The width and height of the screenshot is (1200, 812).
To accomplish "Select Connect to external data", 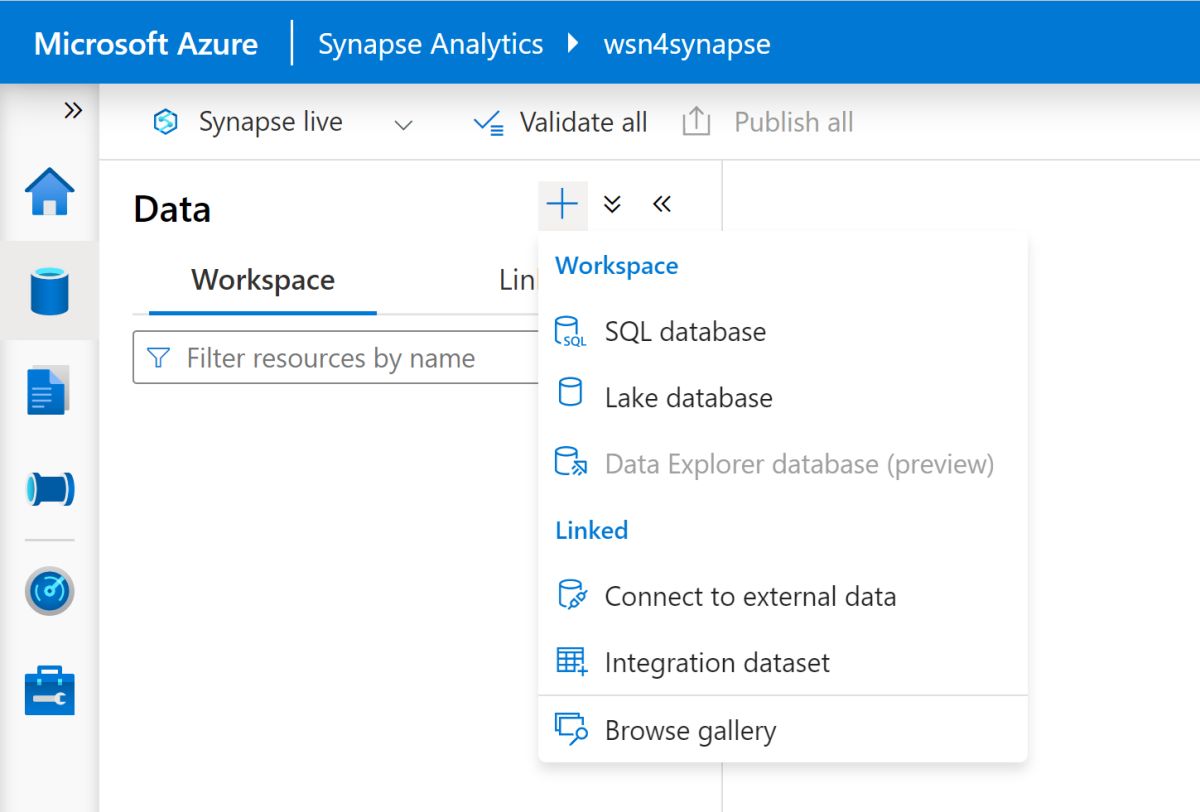I will [x=750, y=597].
